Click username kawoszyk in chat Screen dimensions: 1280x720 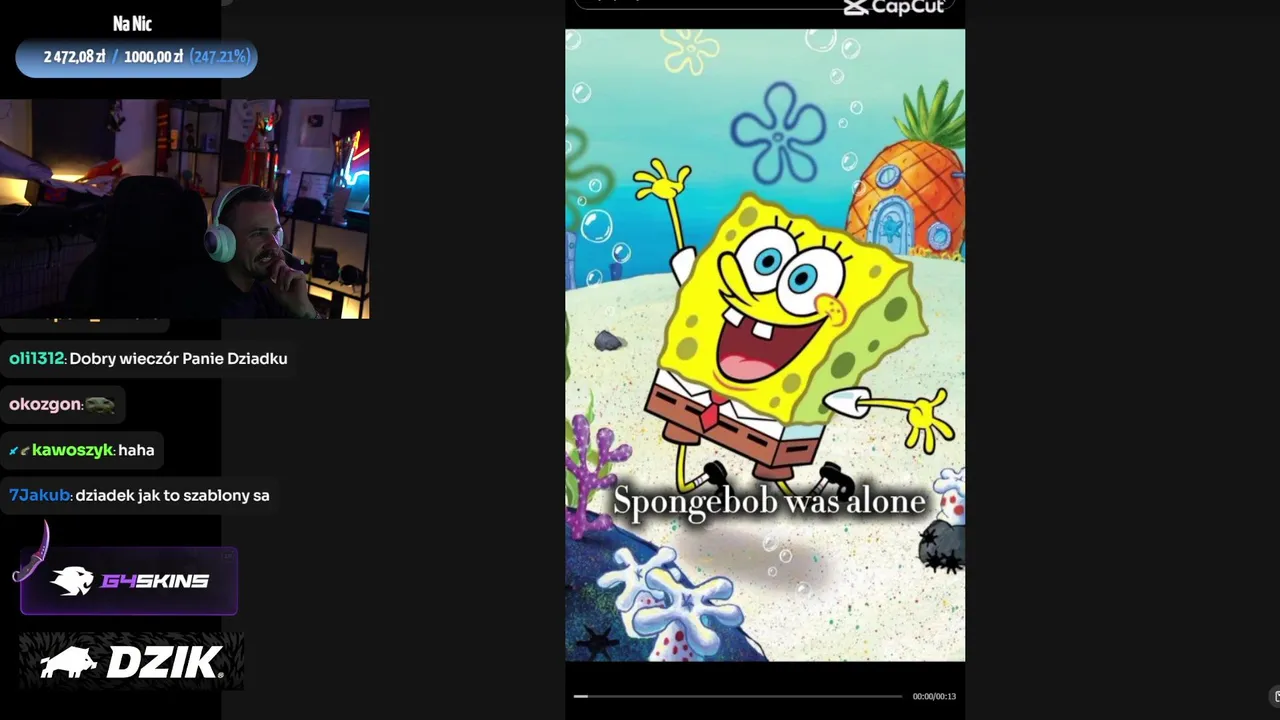click(72, 450)
